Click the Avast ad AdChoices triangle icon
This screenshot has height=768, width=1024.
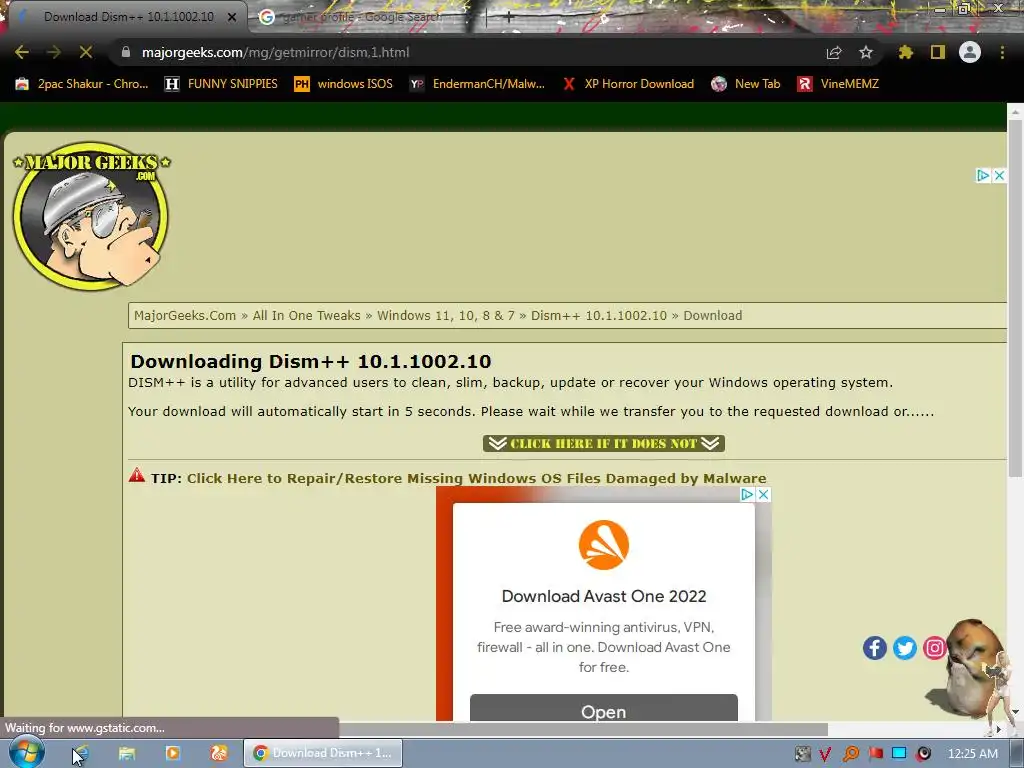click(x=747, y=494)
